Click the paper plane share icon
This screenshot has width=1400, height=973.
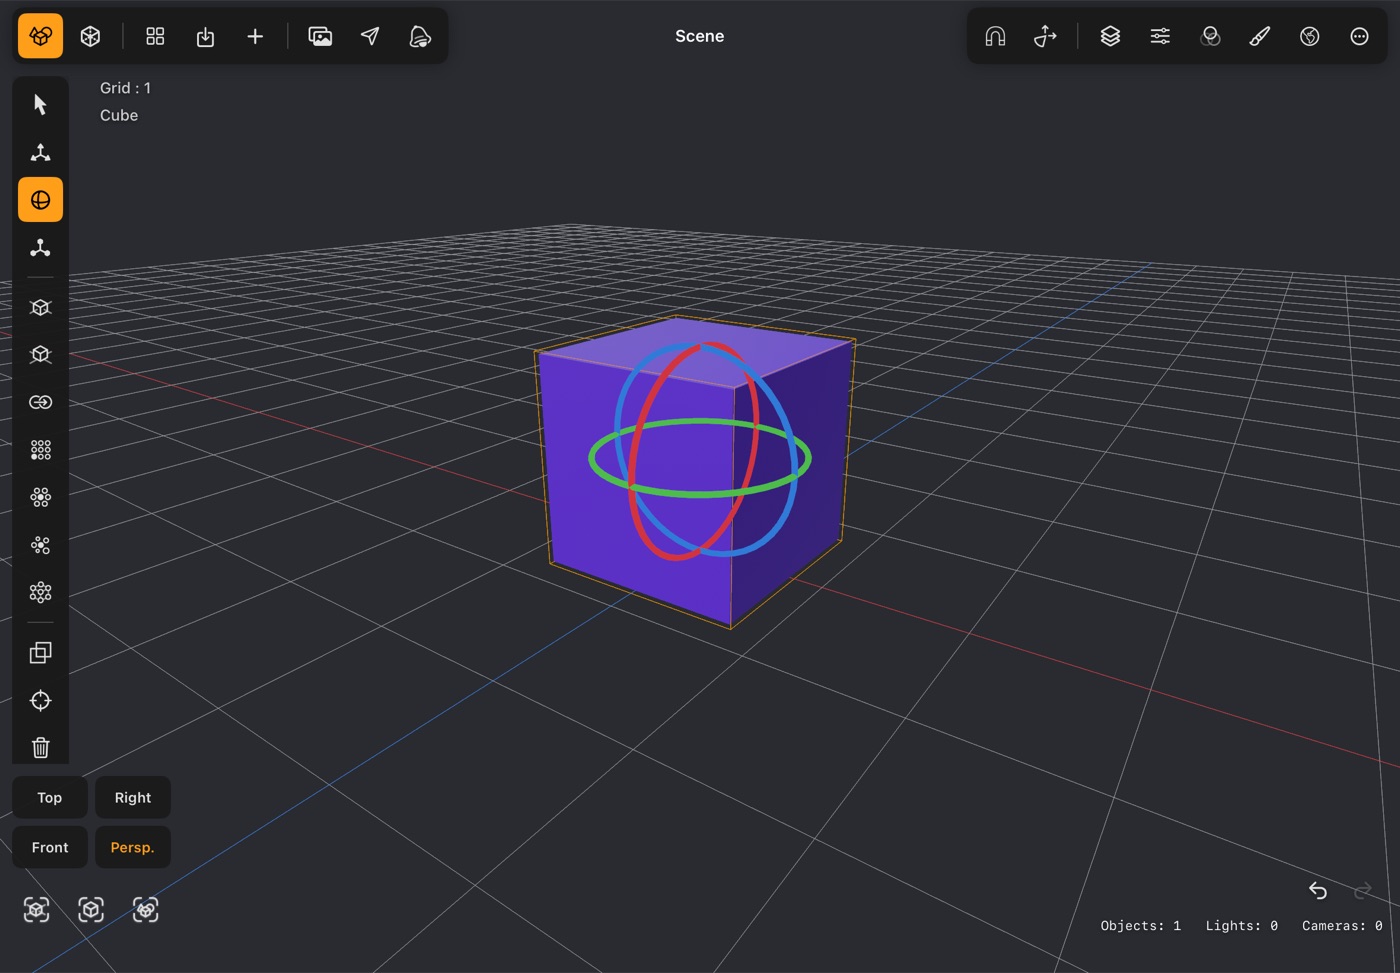(370, 36)
